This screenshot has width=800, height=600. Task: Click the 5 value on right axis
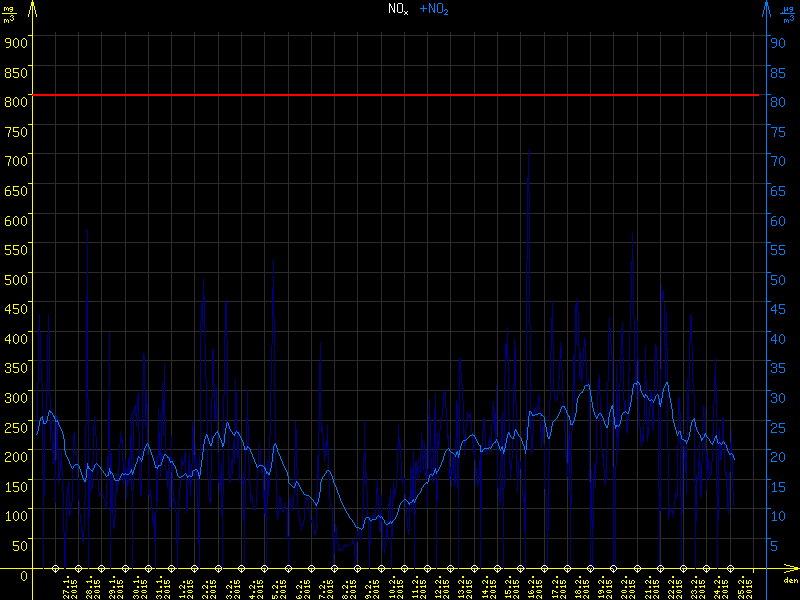[774, 545]
